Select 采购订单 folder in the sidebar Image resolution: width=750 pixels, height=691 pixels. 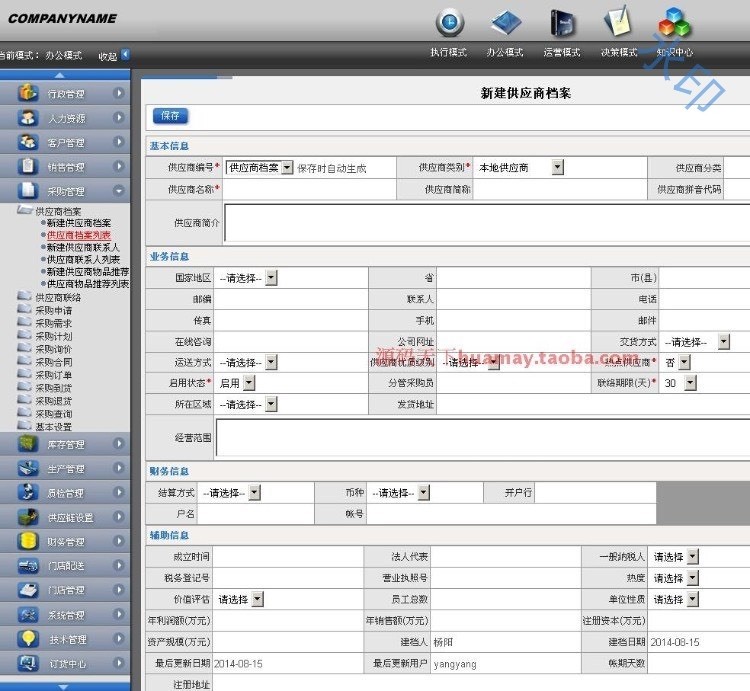tap(53, 374)
